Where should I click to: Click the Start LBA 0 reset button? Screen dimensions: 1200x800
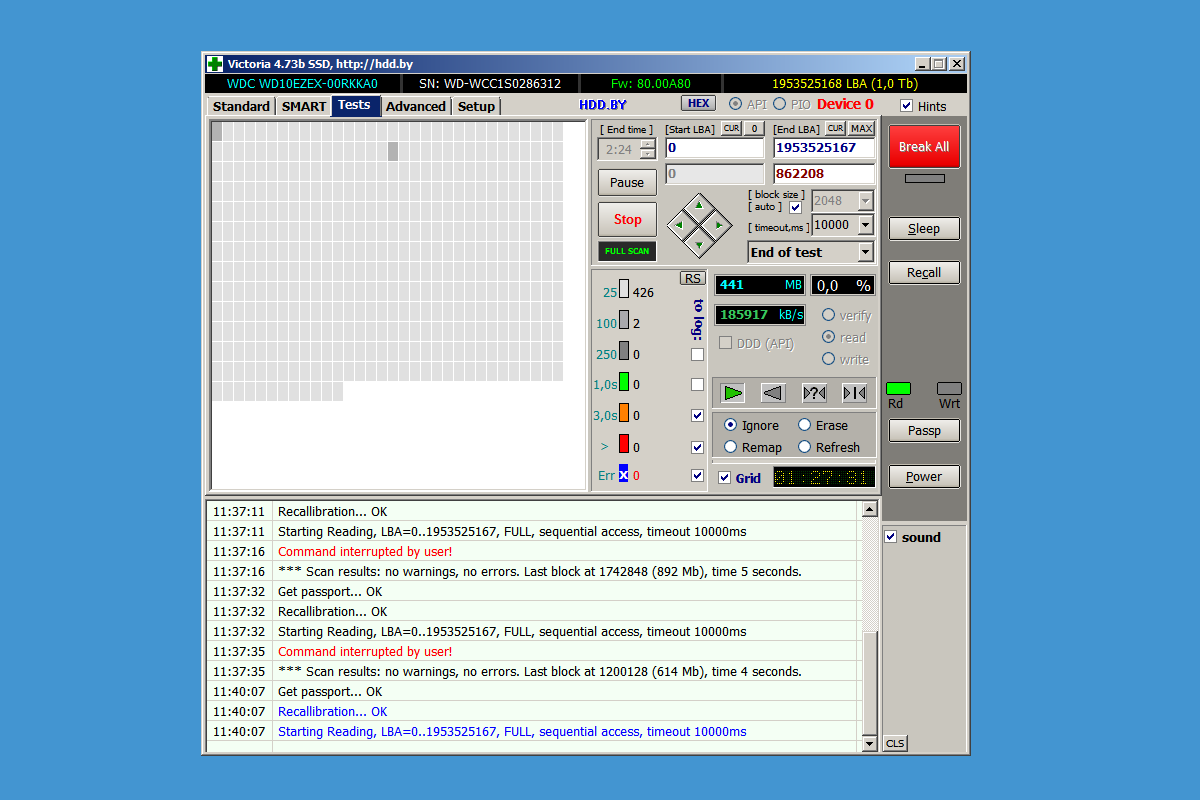[x=755, y=128]
